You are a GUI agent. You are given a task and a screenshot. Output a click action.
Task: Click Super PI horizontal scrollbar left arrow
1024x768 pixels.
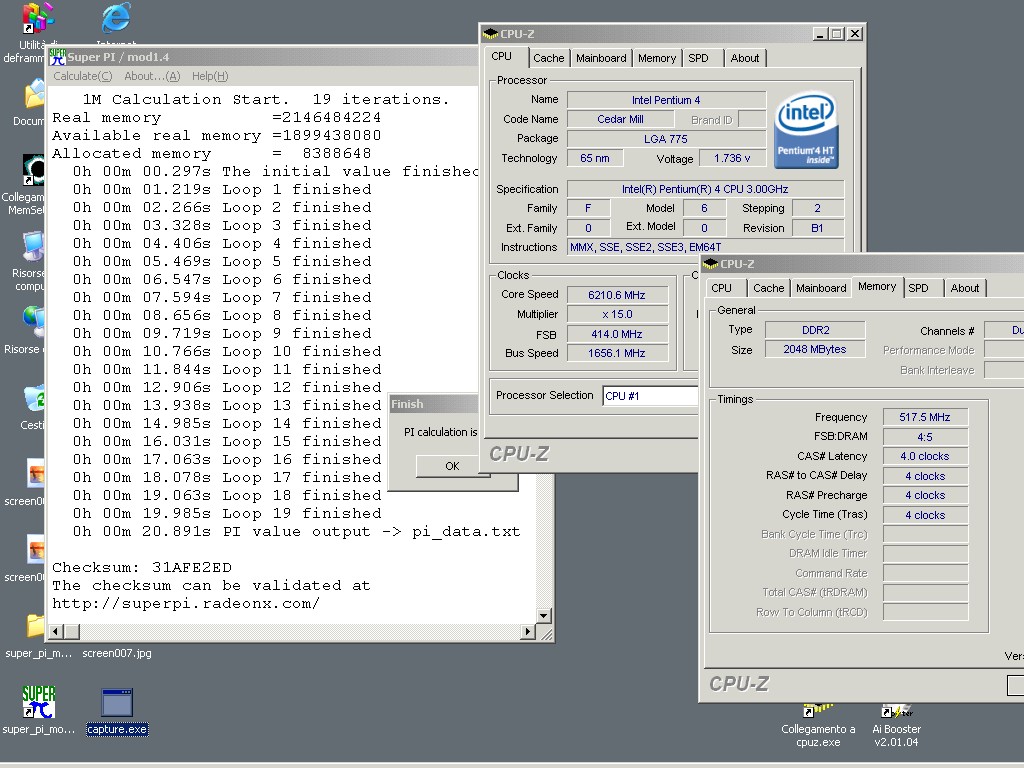(56, 632)
